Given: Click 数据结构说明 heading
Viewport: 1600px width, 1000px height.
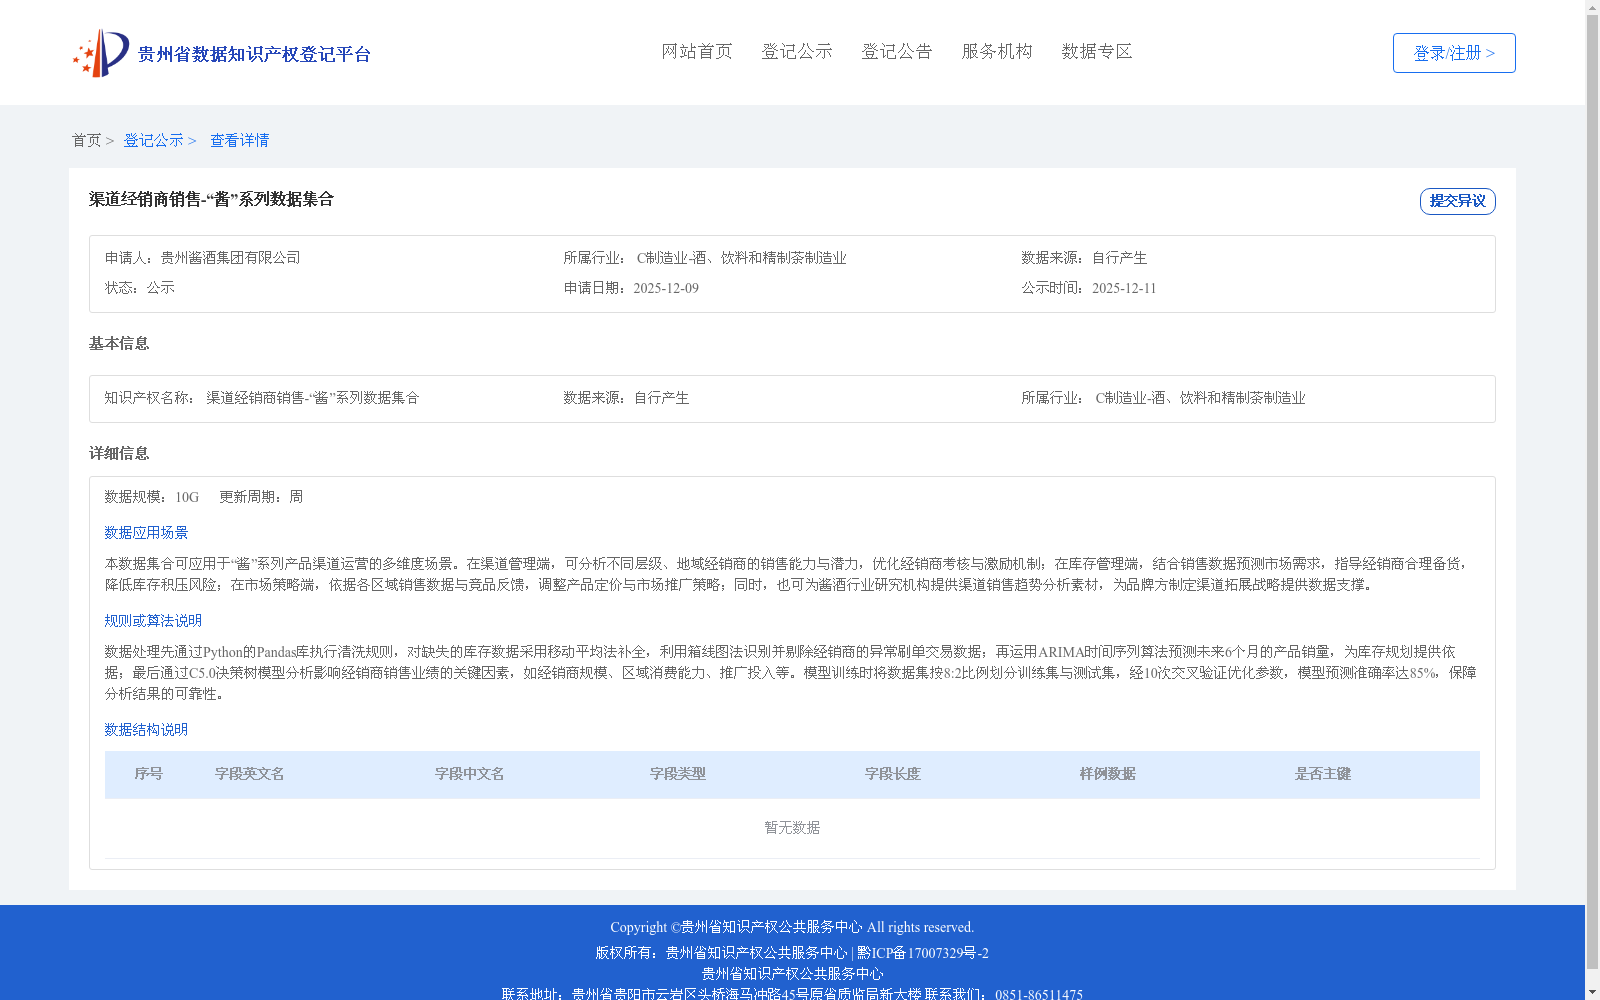Looking at the screenshot, I should [x=146, y=730].
